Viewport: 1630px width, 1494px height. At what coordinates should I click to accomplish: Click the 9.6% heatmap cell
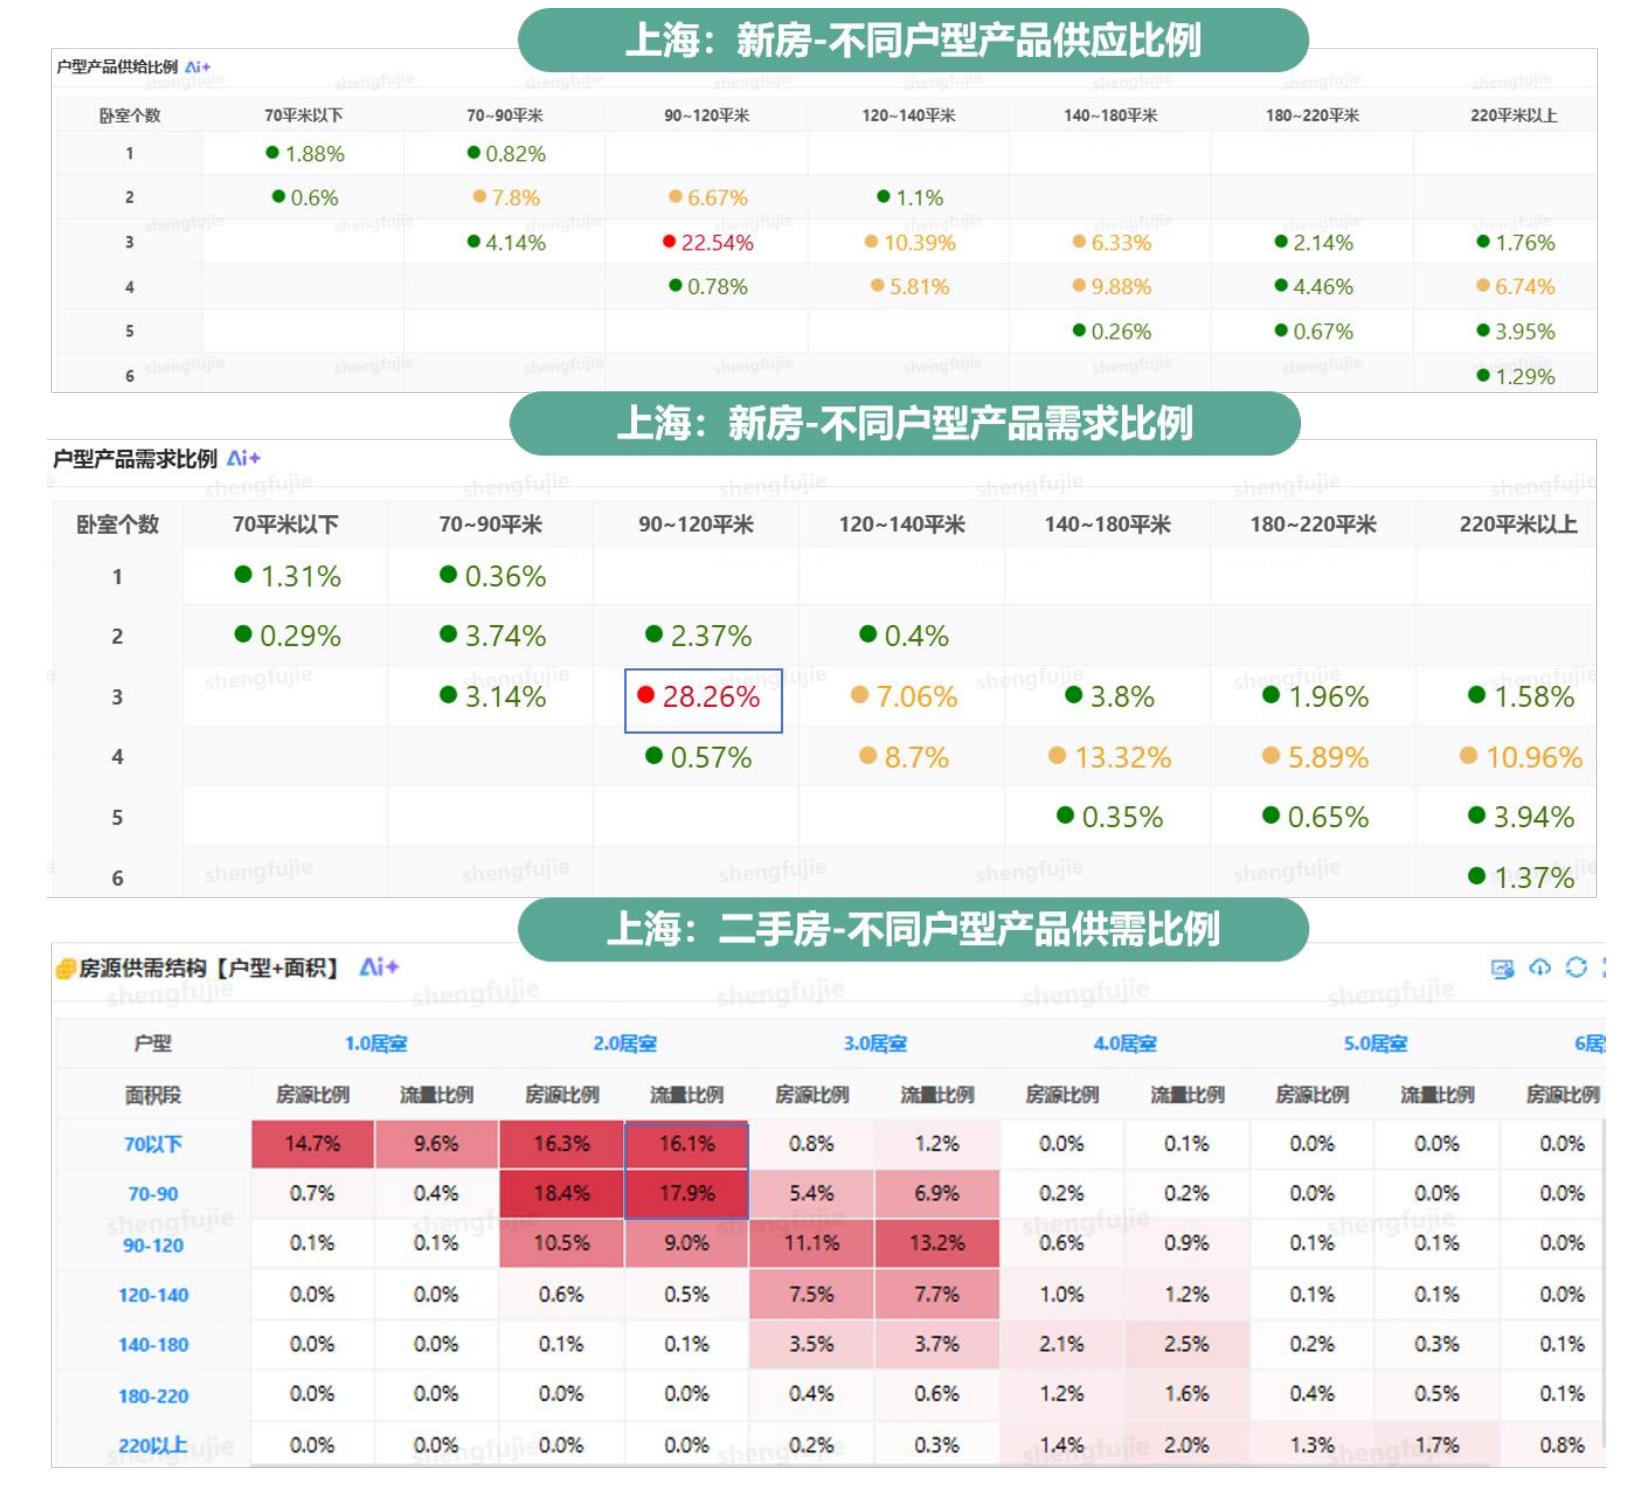click(x=437, y=1144)
